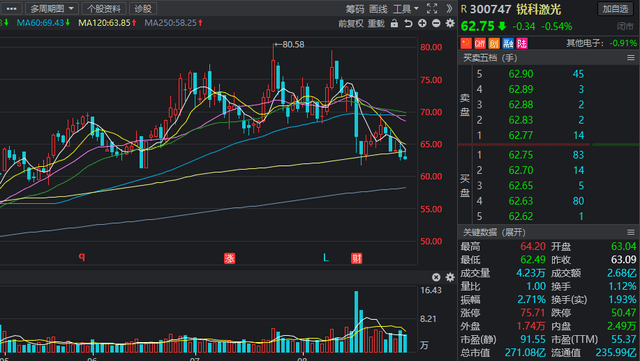
Task: Select buy level 4 price 62.63
Action: point(521,201)
